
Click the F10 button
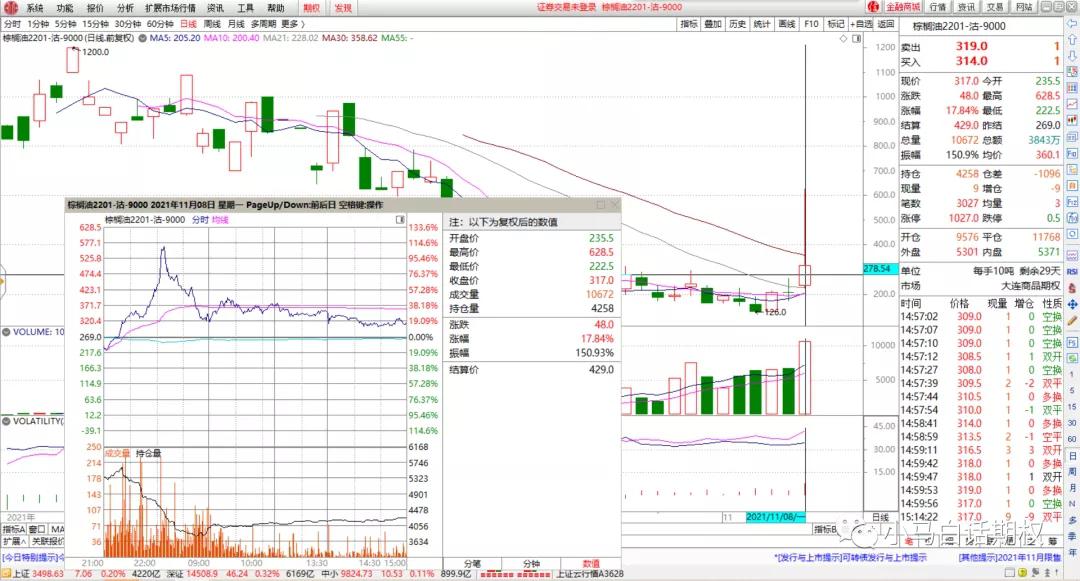pos(810,23)
